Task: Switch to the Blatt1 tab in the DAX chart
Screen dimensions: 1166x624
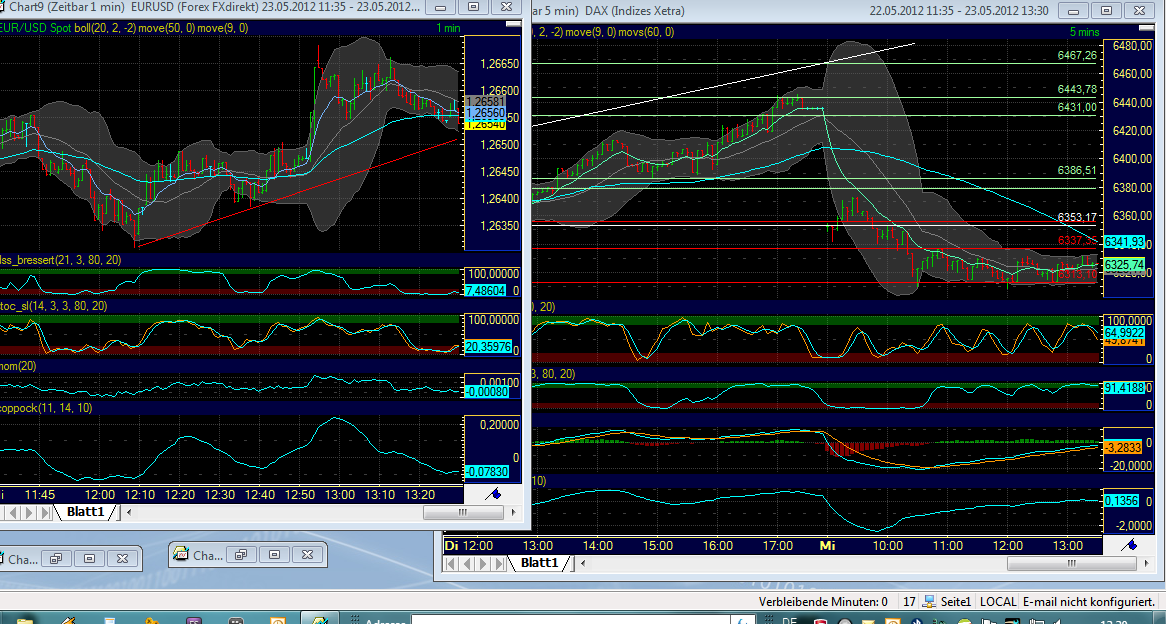Action: point(540,562)
